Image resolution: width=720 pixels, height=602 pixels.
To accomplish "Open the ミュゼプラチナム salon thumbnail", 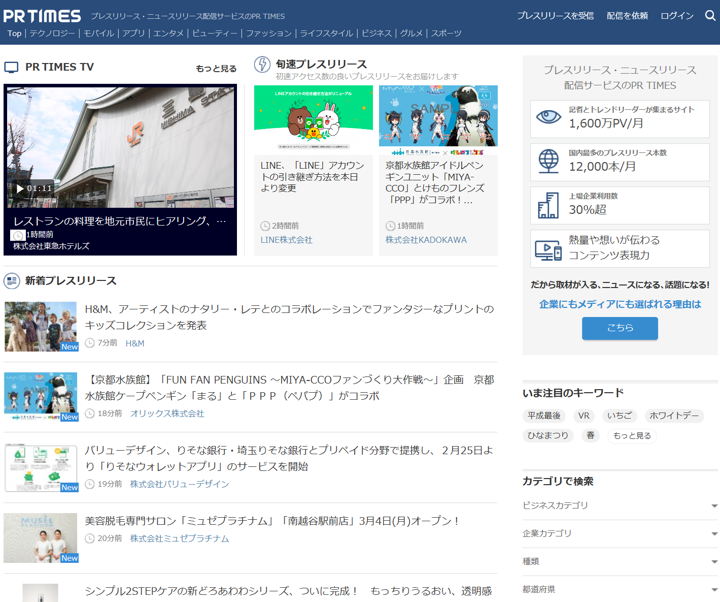I will 41,538.
